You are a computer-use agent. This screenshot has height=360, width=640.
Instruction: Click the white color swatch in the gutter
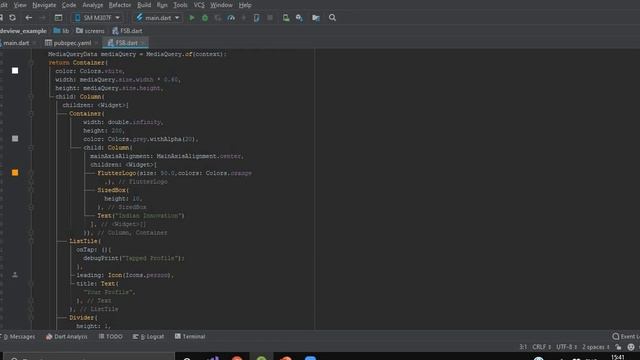pyautogui.click(x=15, y=71)
